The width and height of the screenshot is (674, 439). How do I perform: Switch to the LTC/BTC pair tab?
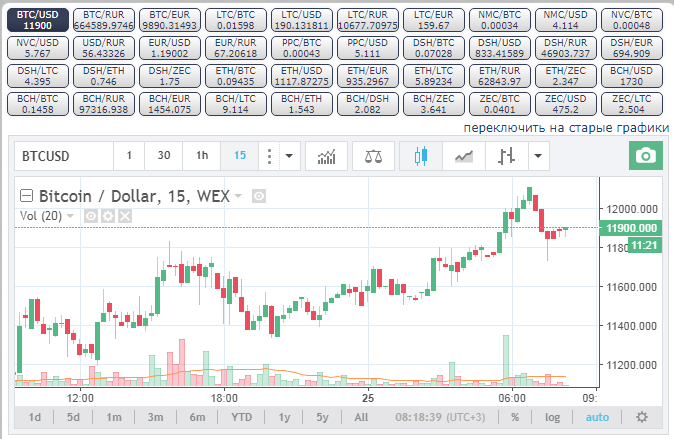236,20
